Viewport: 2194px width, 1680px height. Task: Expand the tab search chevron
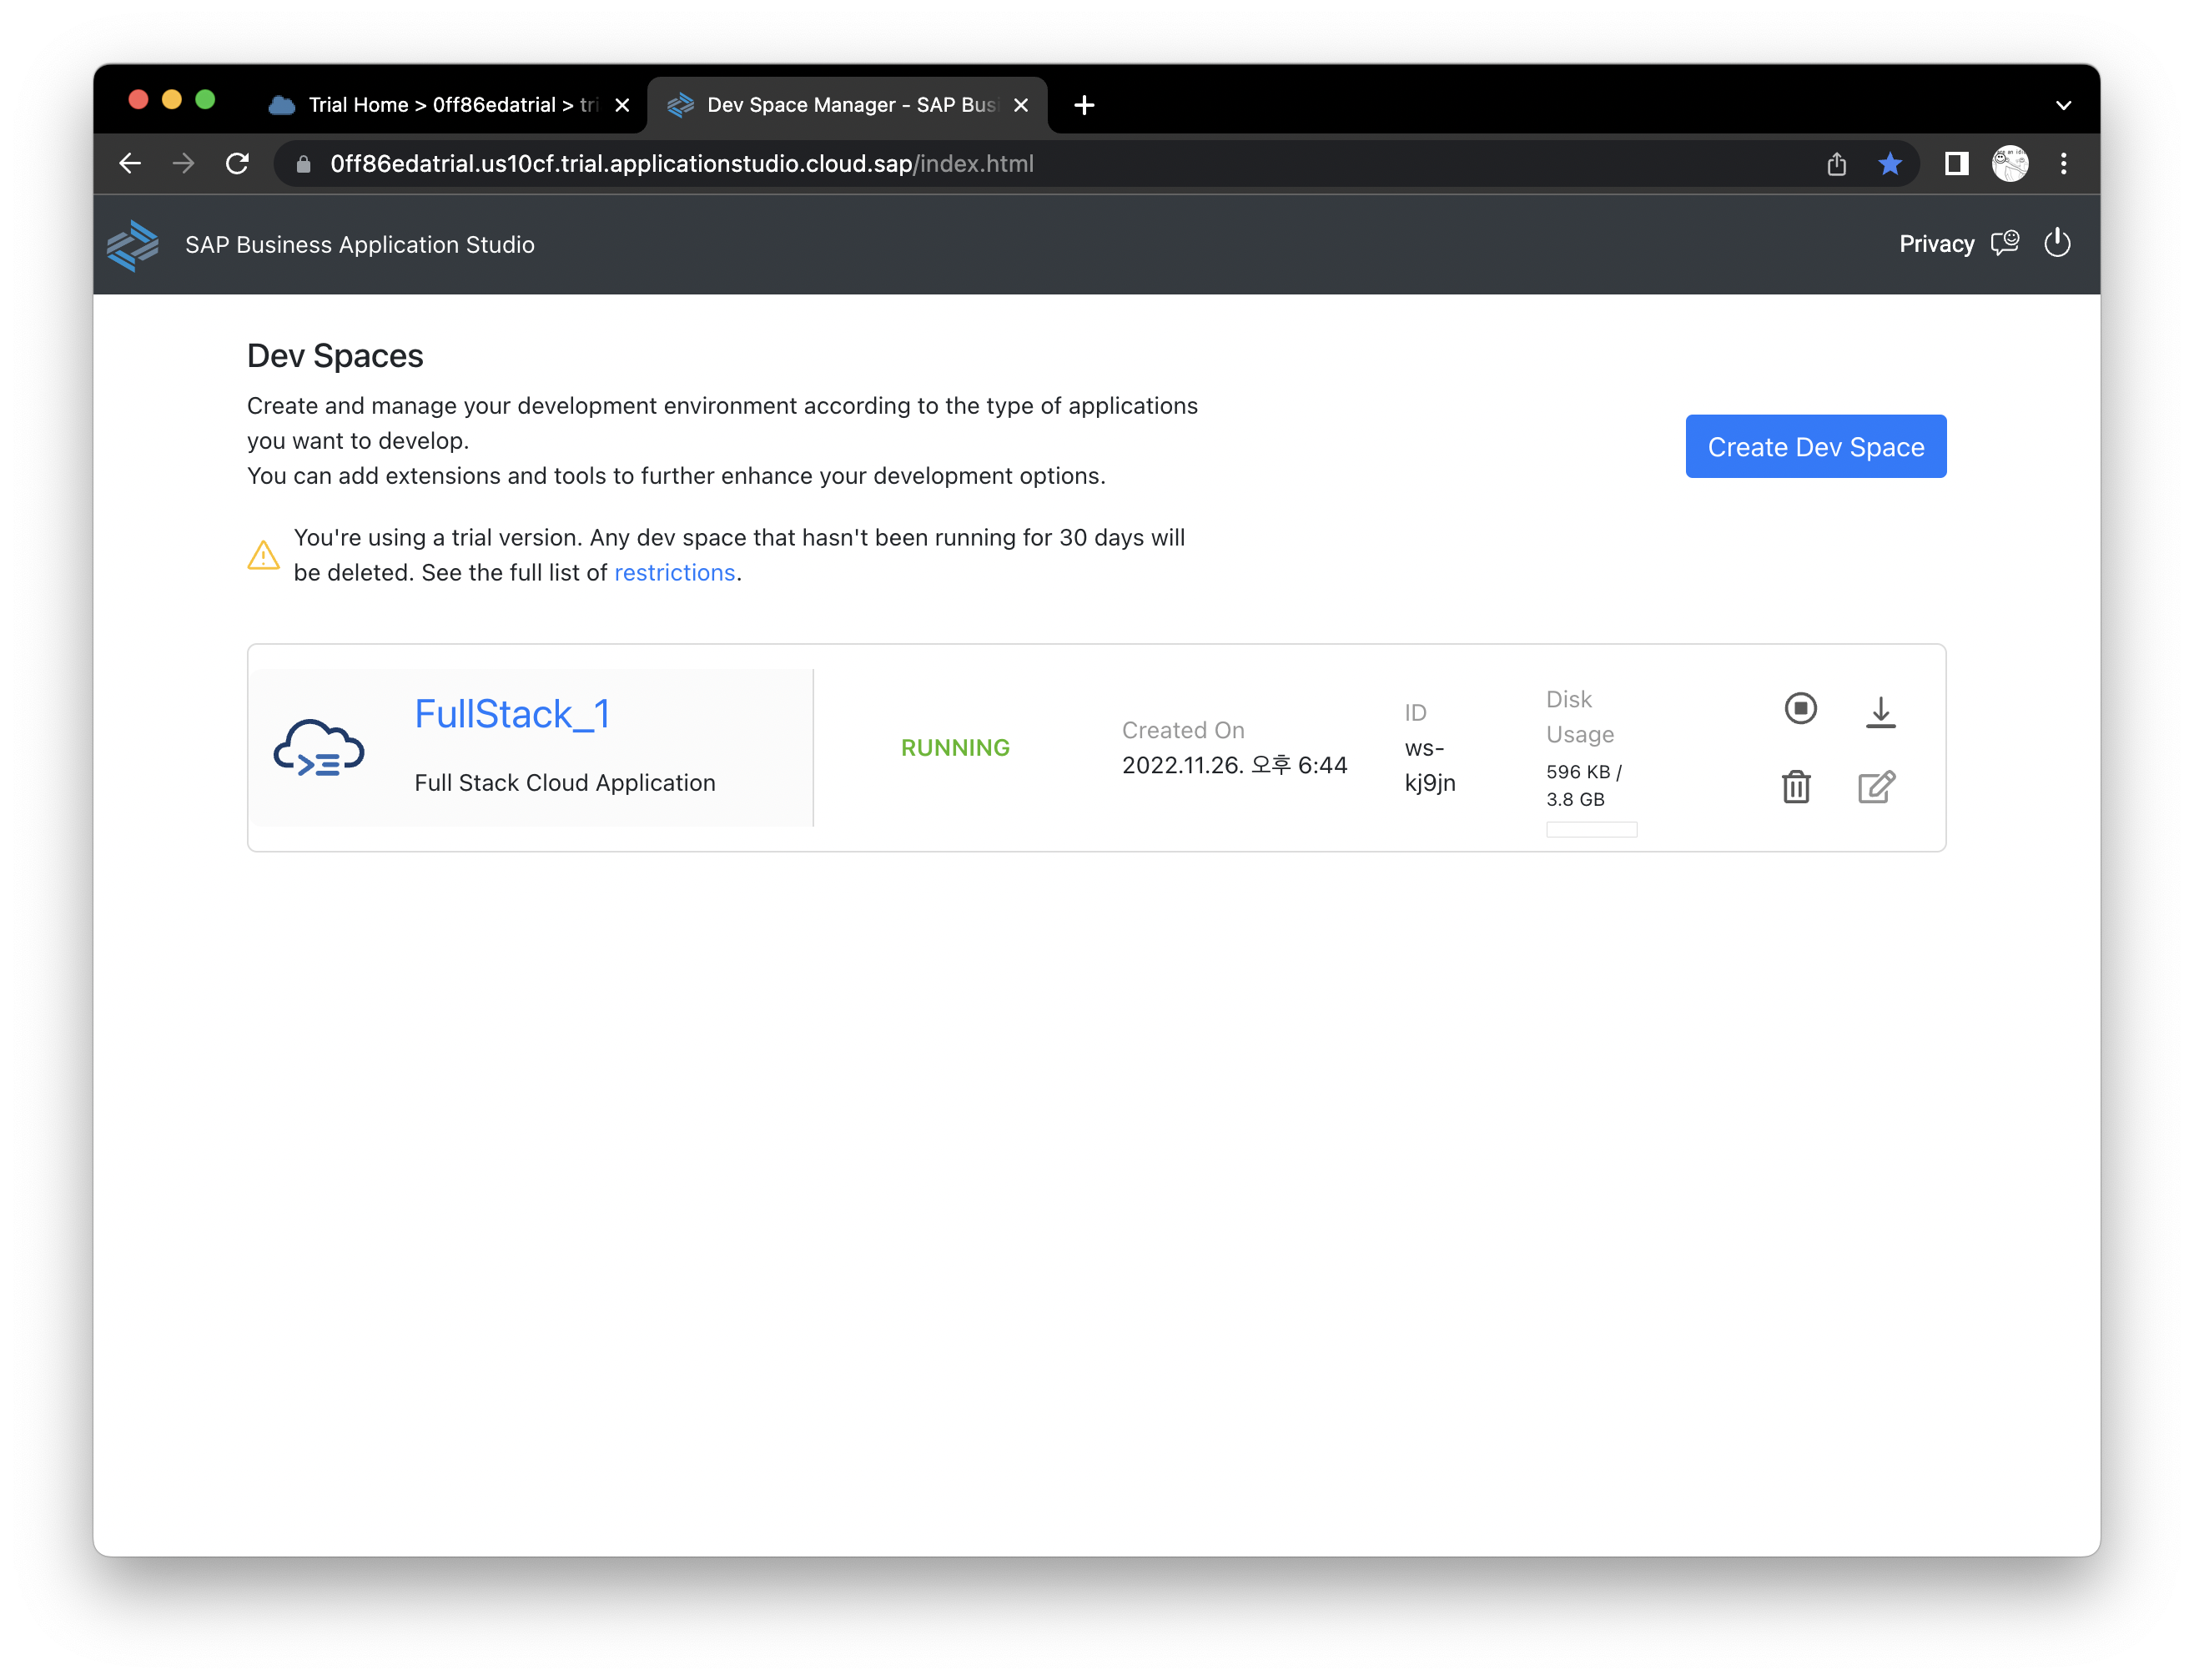tap(2062, 105)
